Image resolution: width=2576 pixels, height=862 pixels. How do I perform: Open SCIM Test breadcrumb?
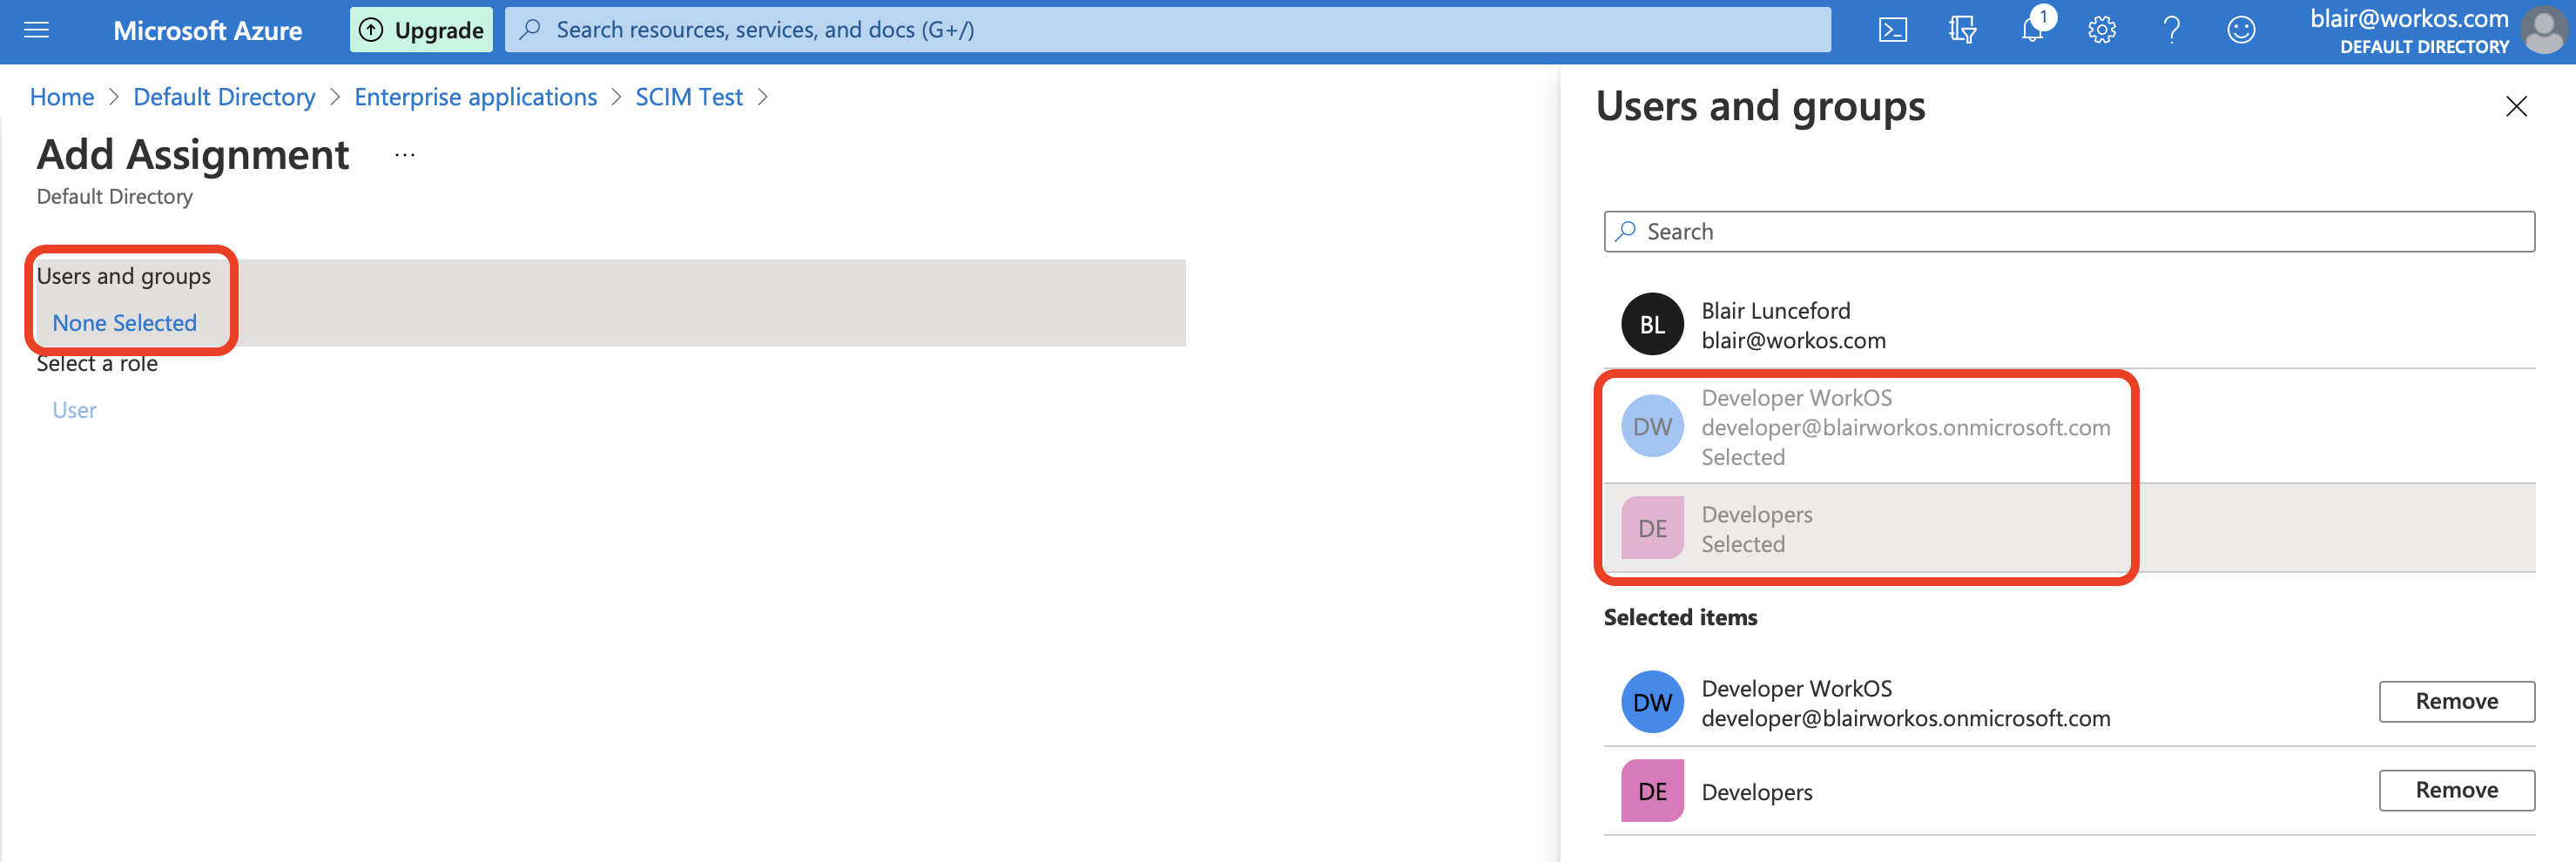[x=689, y=97]
